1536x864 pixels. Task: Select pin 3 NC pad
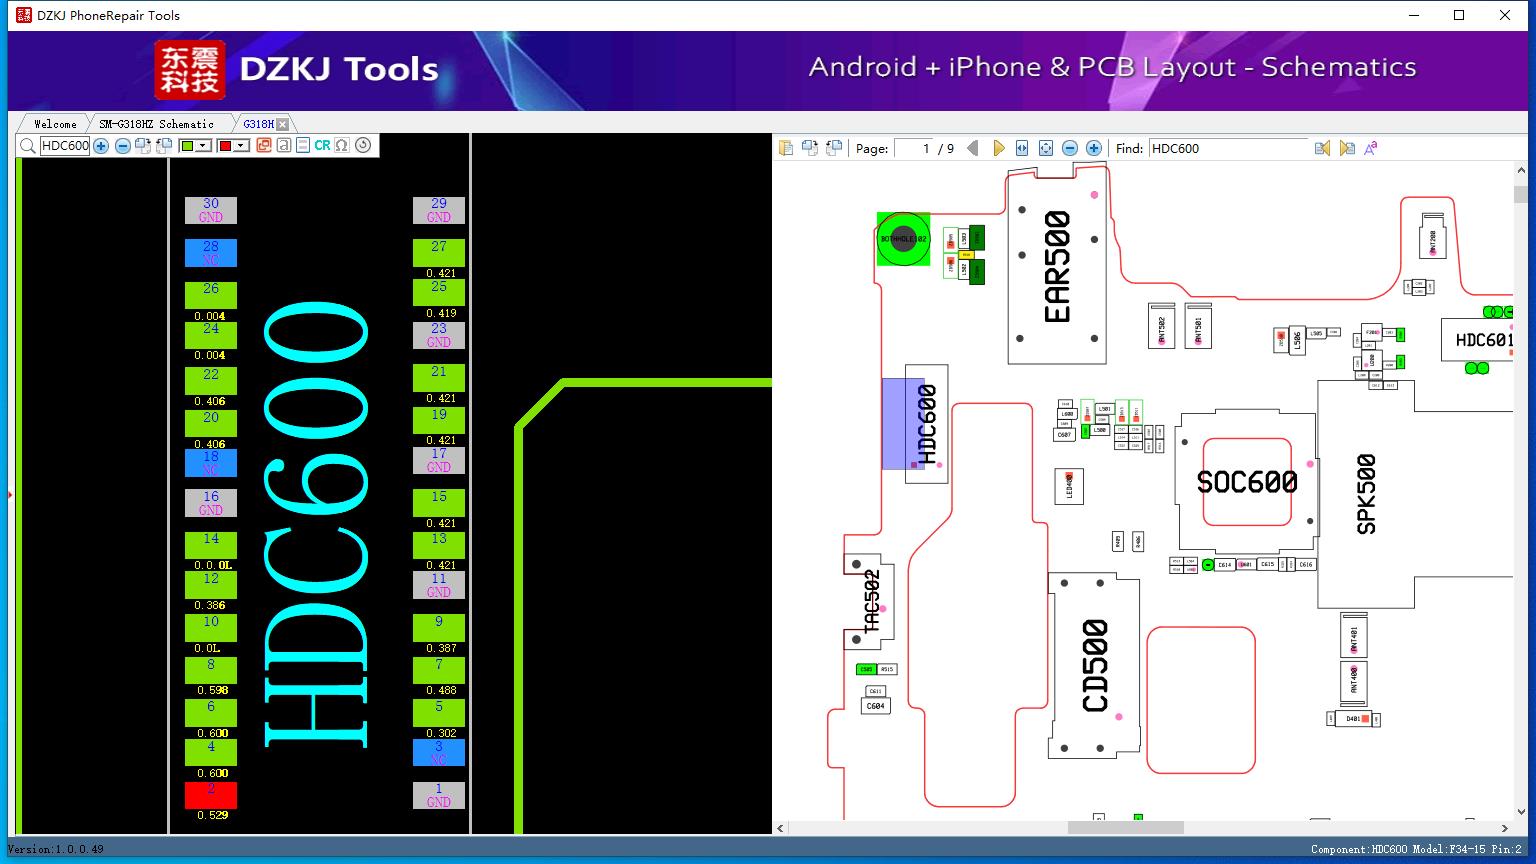(439, 752)
